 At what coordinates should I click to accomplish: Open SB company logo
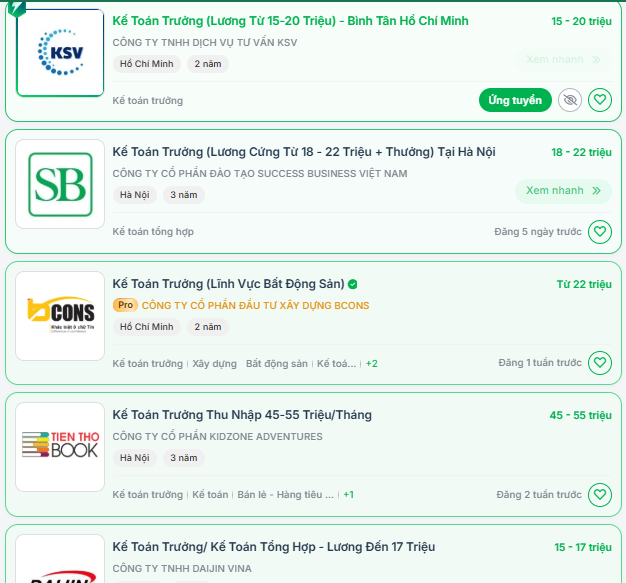click(60, 184)
